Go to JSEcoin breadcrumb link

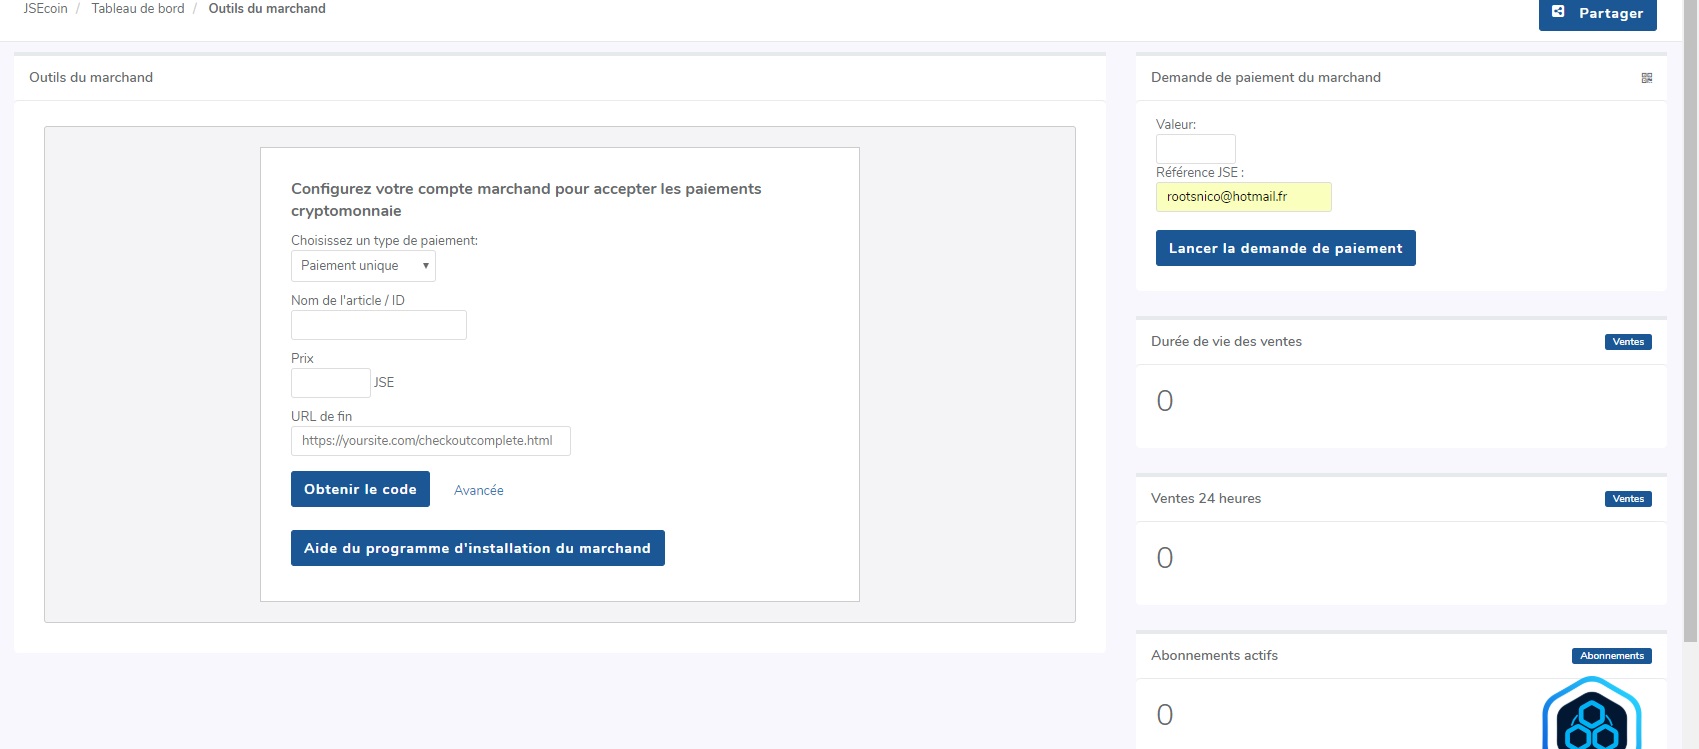[x=45, y=9]
